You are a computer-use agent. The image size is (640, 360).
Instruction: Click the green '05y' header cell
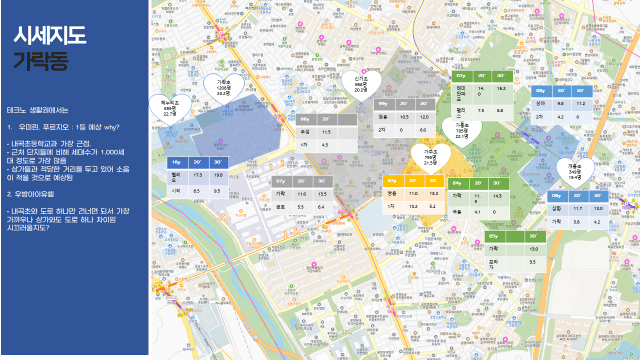pos(495,237)
